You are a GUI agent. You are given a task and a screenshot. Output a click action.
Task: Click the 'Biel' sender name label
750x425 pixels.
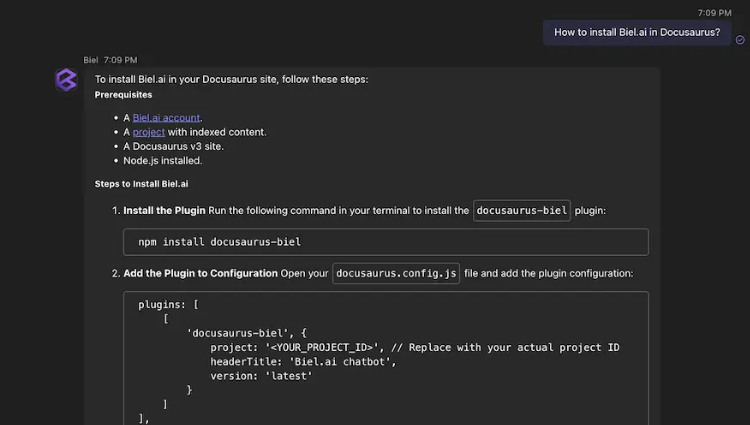91,60
